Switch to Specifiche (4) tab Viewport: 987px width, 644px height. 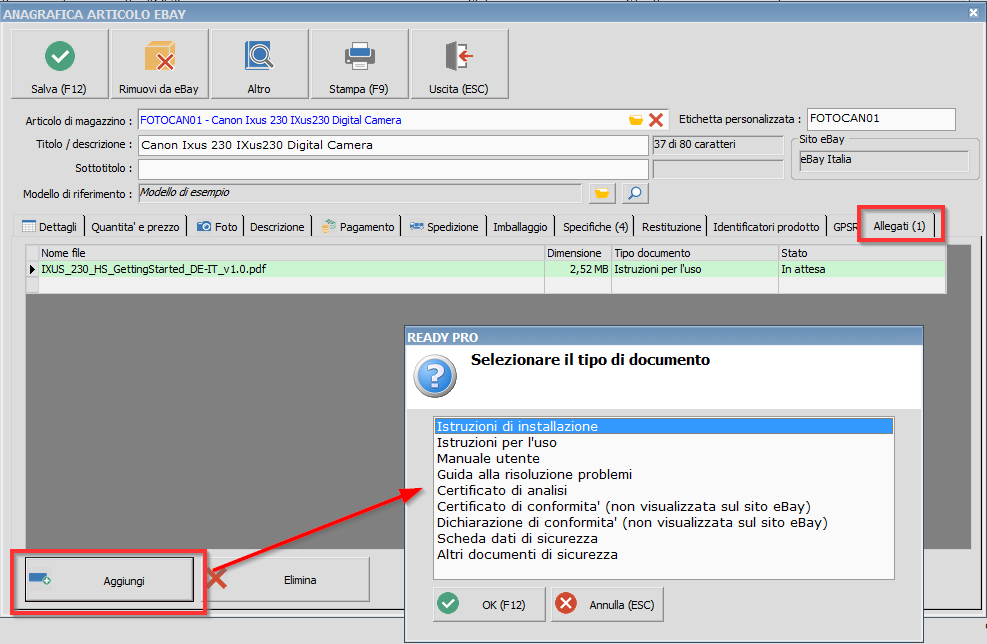click(595, 227)
